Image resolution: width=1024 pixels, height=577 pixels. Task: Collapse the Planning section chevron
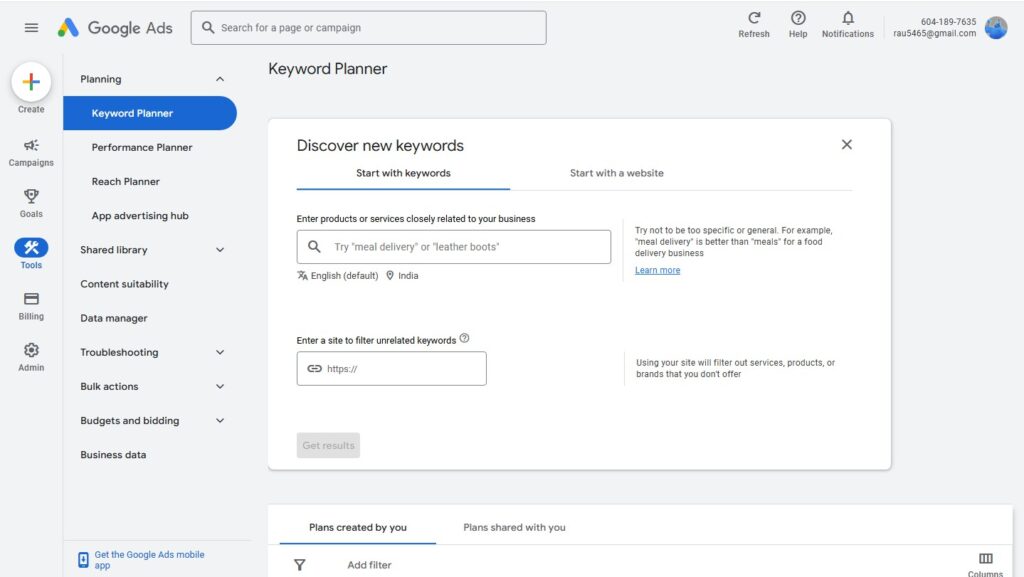(220, 79)
